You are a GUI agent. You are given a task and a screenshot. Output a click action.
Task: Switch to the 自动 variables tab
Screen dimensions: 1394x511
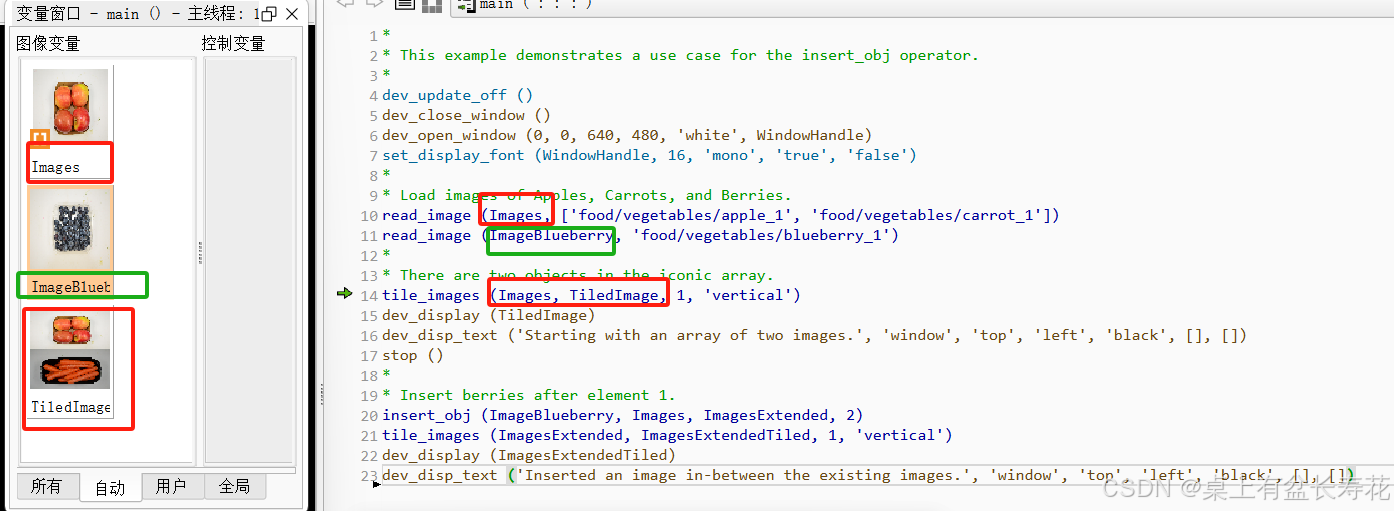point(110,488)
